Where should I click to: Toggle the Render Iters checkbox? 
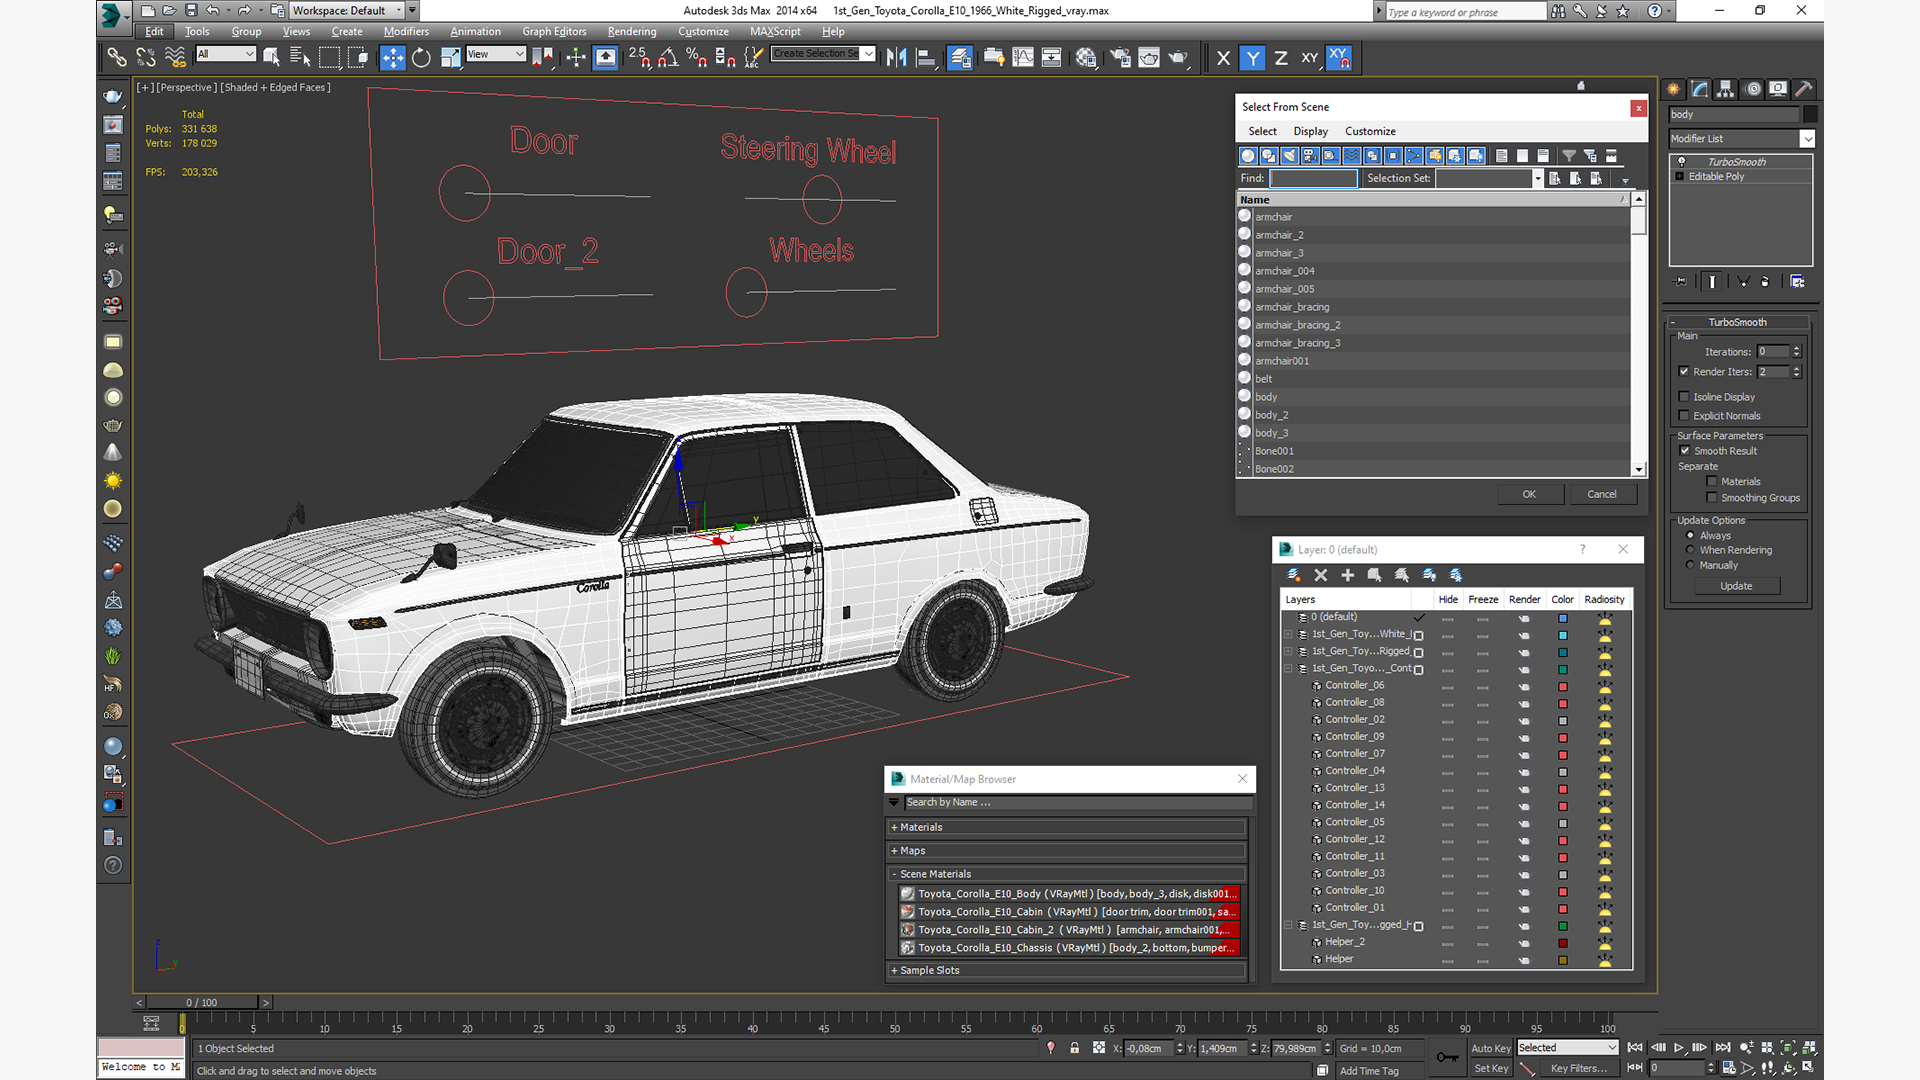tap(1684, 372)
